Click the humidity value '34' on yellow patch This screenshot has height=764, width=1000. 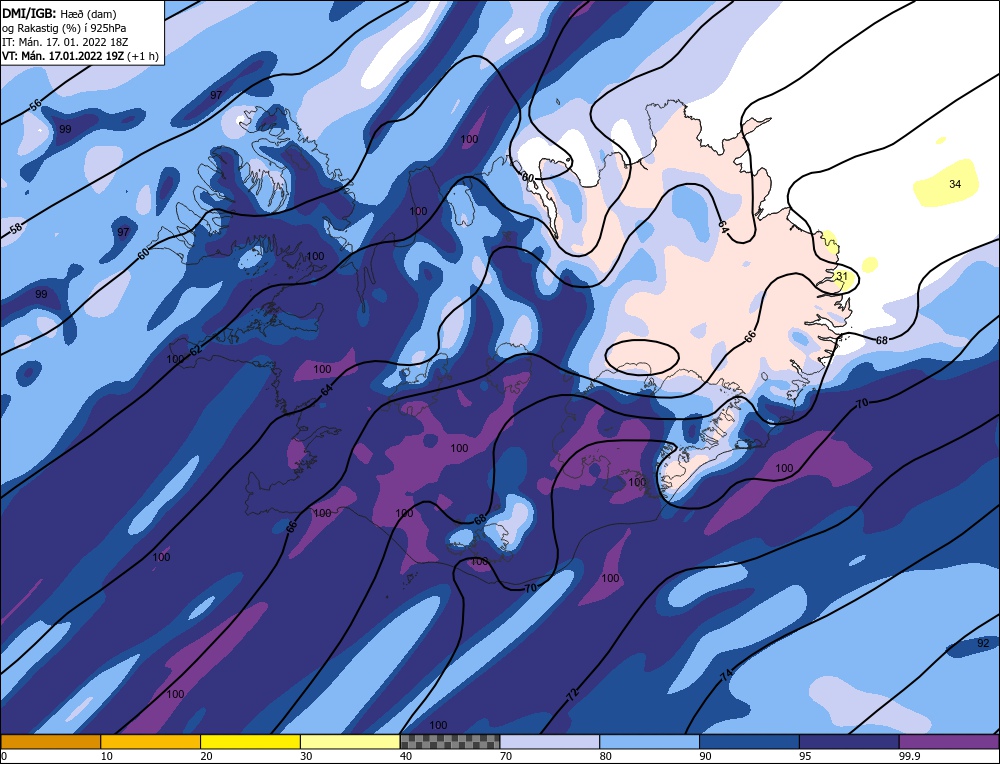(955, 184)
